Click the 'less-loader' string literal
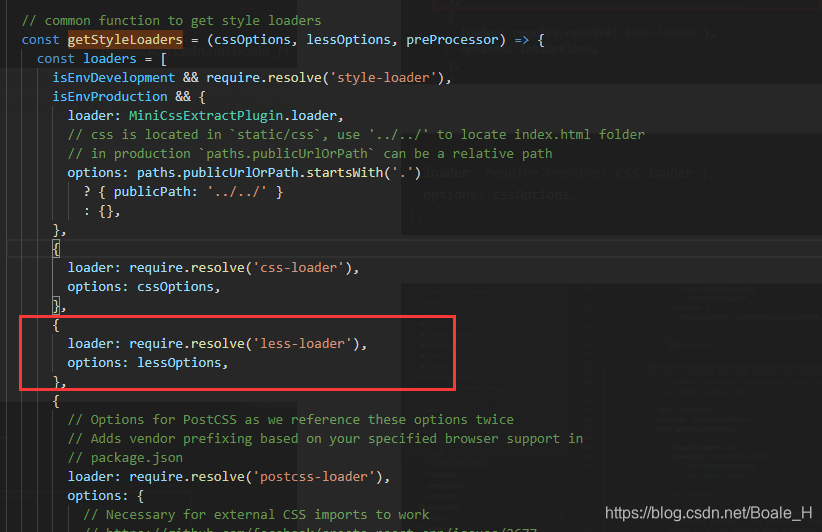 302,344
